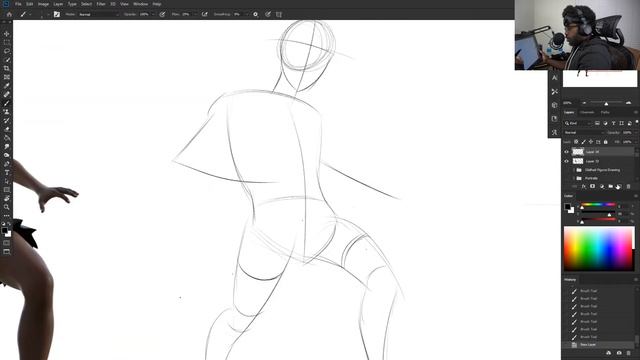640x360 pixels.
Task: Toggle lock image pixels
Action: pos(584,142)
